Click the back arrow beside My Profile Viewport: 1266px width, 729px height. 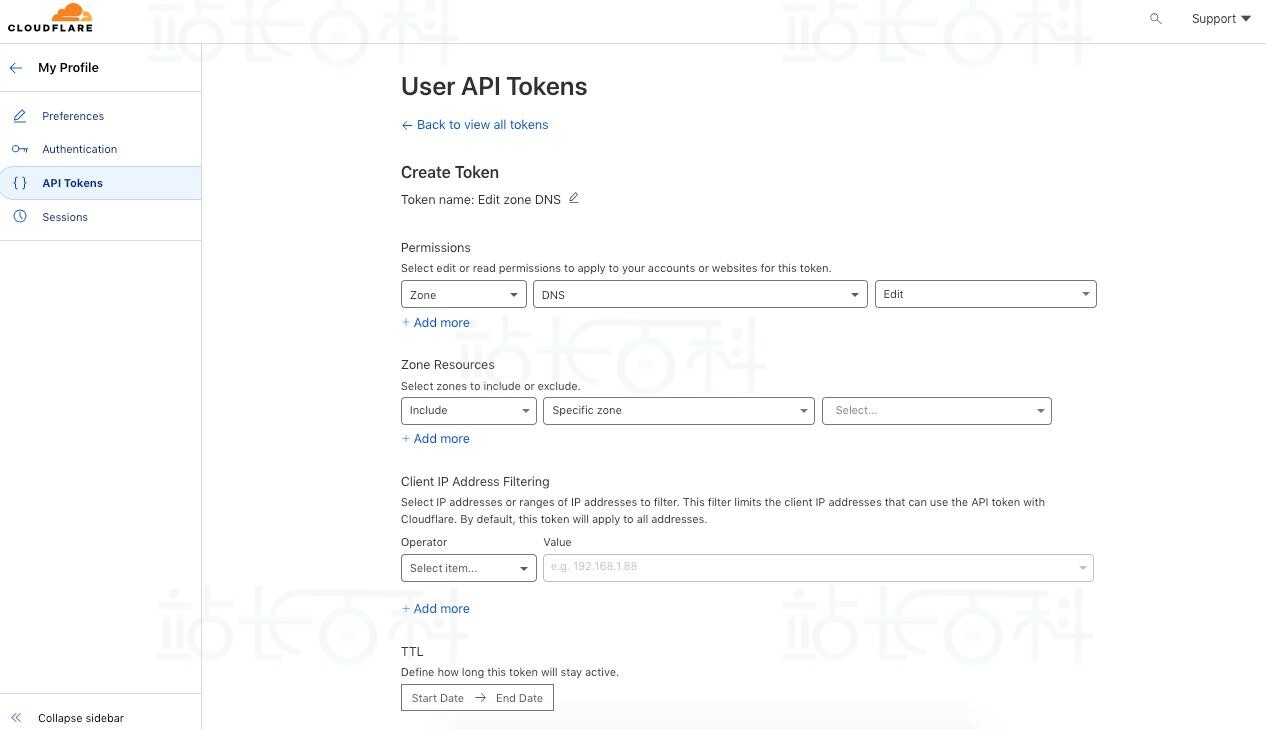tap(16, 68)
